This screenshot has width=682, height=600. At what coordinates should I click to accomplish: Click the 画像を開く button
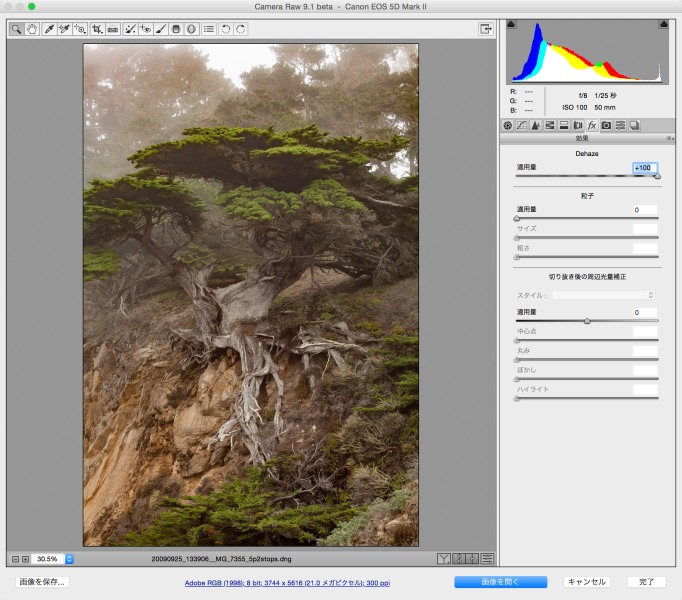click(500, 581)
